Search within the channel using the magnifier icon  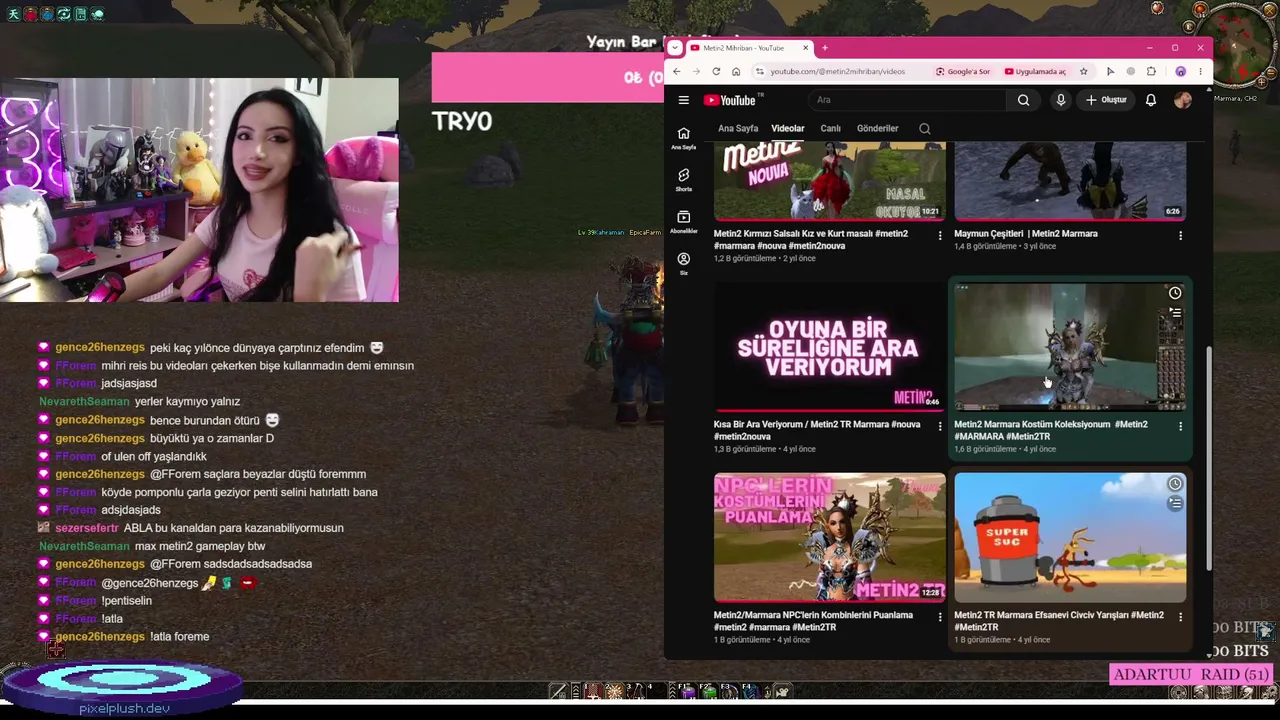coord(925,129)
